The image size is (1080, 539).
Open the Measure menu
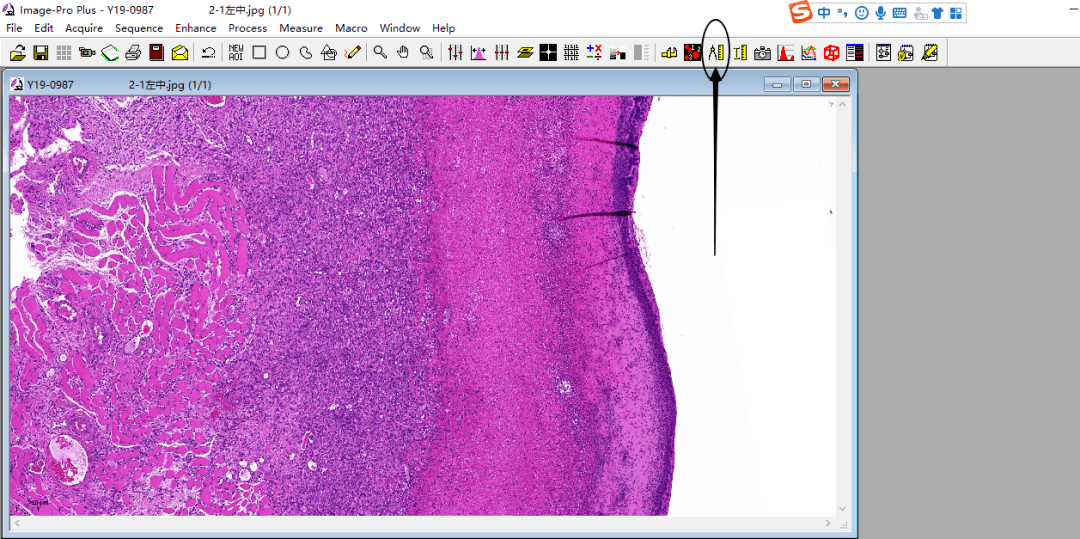(x=300, y=28)
